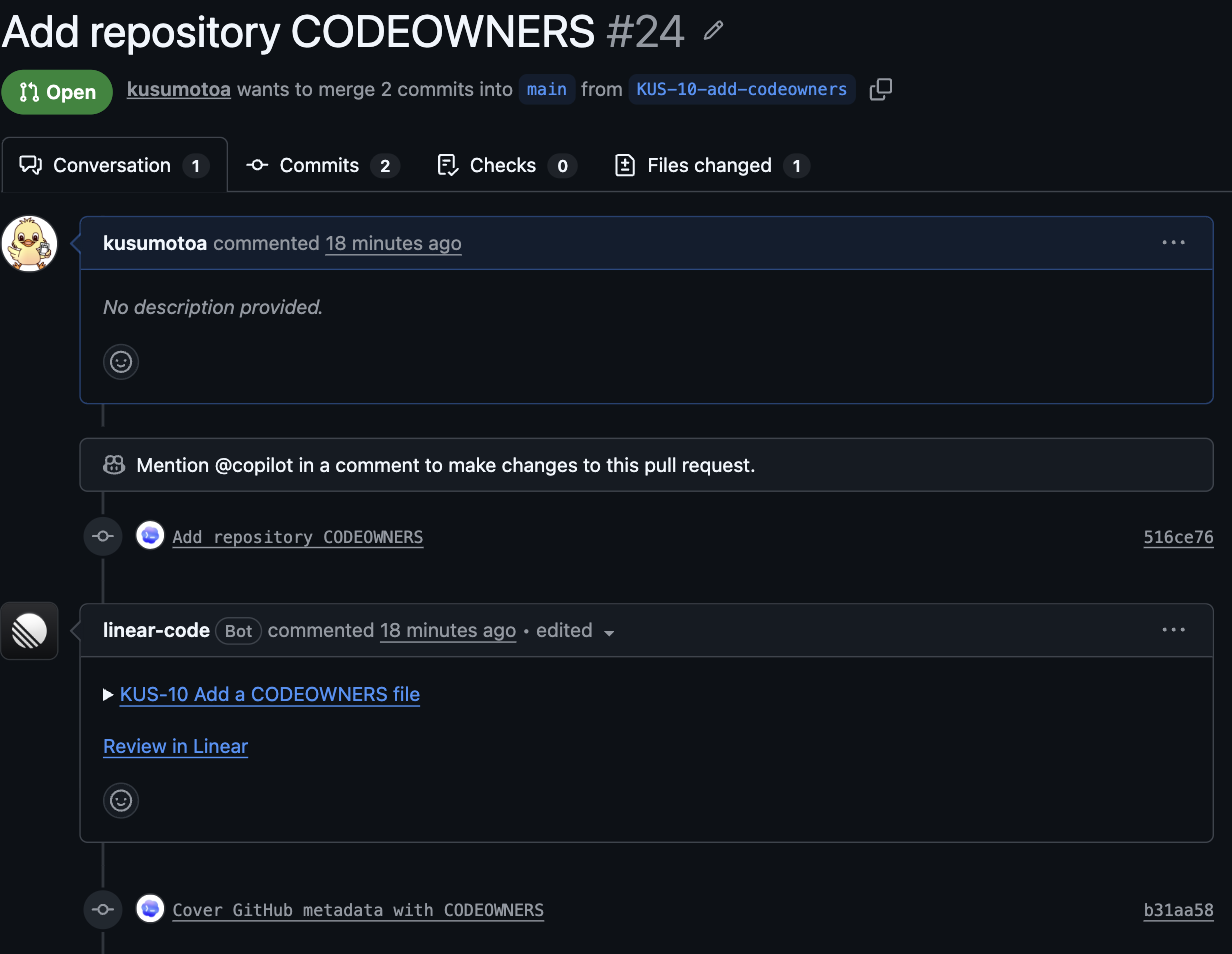Screen dimensions: 1232x954
Task: Click the main base branch label
Action: pyautogui.click(x=547, y=89)
